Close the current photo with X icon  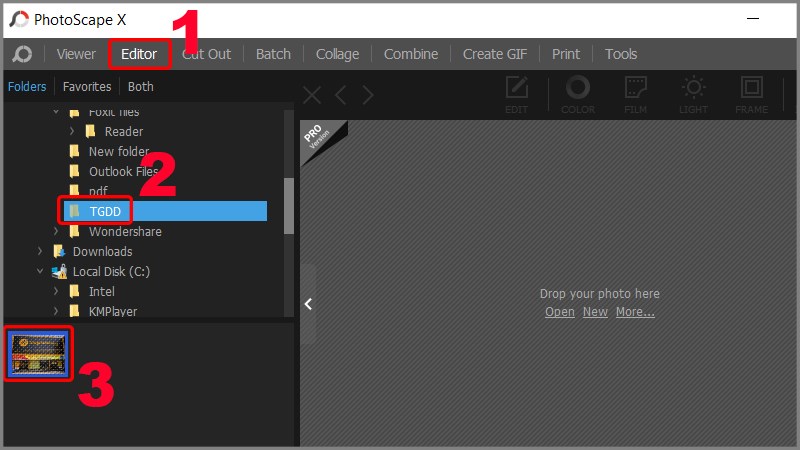click(x=312, y=95)
